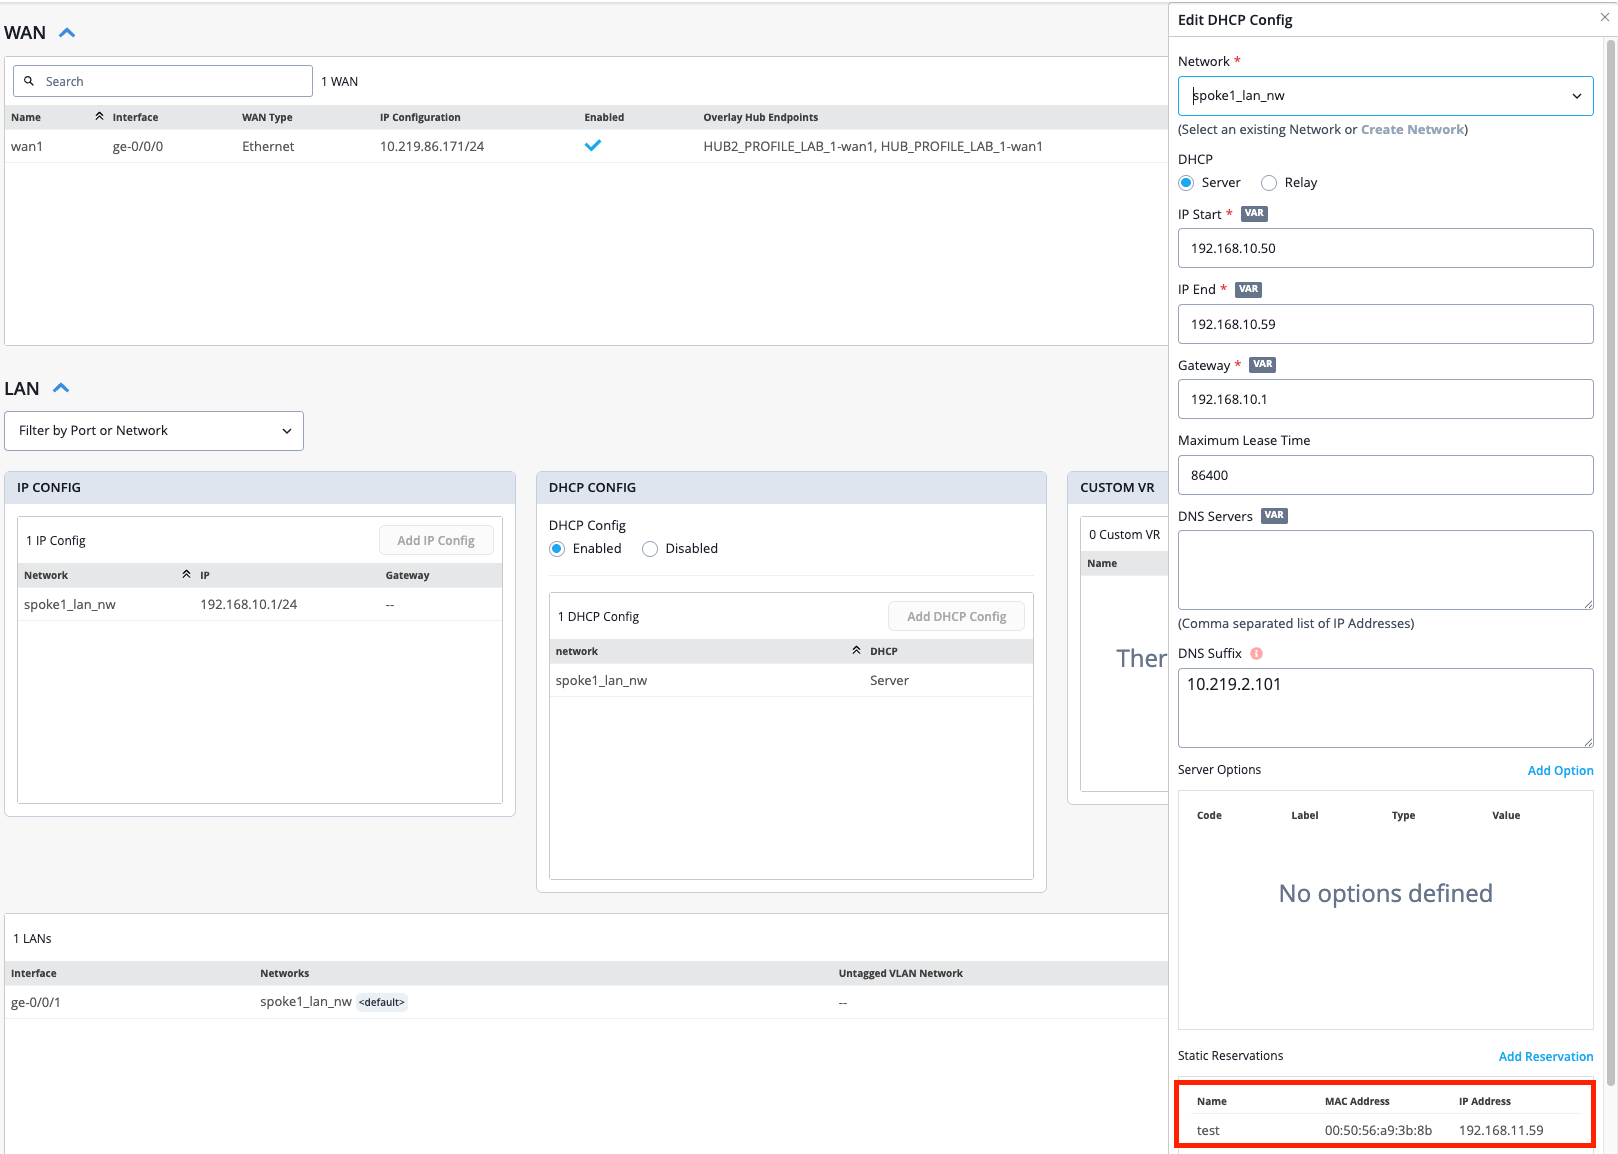Set DHCP Config to Disabled
Image resolution: width=1618 pixels, height=1154 pixels.
(x=650, y=549)
